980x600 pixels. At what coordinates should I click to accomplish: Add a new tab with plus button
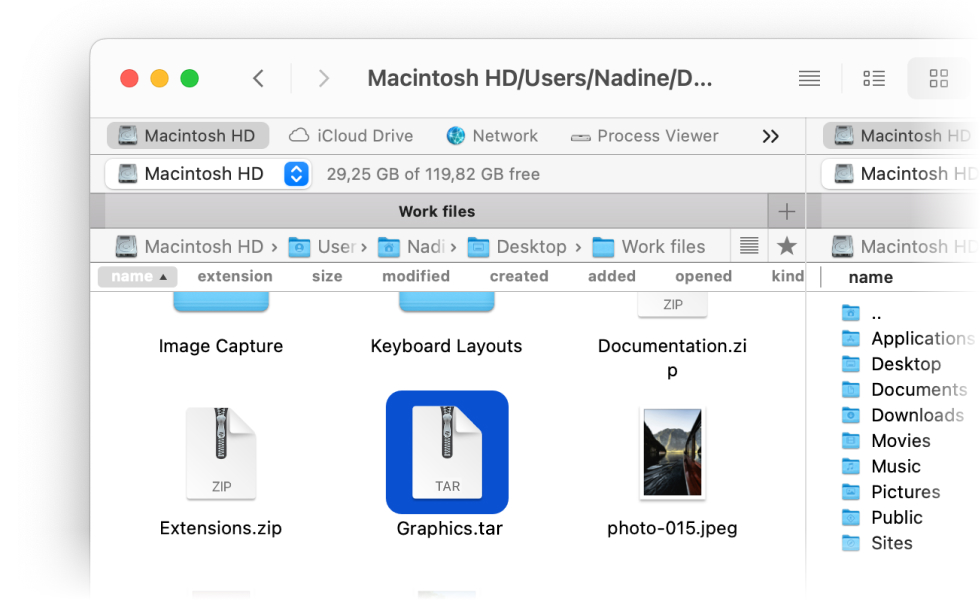click(786, 211)
